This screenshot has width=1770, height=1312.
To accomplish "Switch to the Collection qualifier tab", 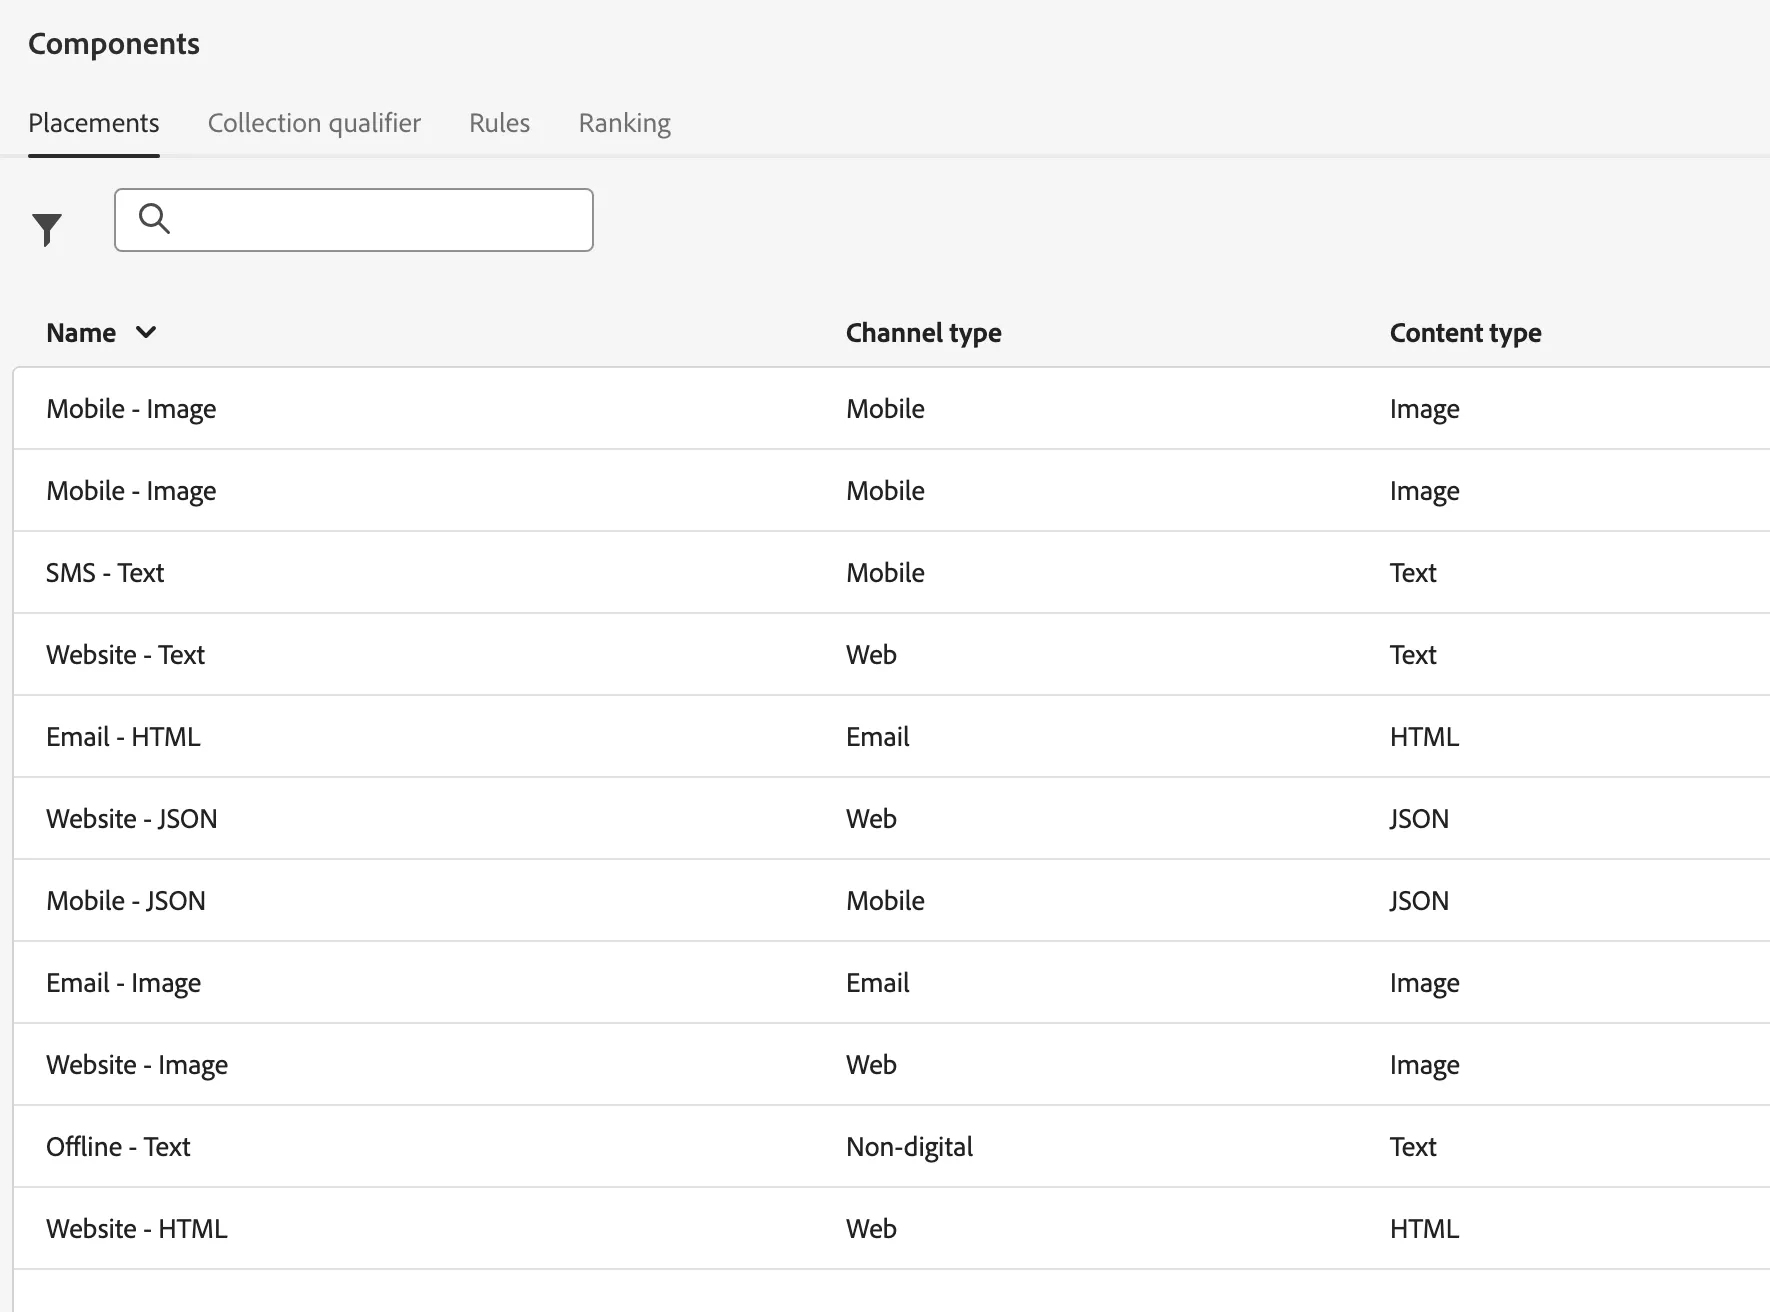I will point(314,123).
